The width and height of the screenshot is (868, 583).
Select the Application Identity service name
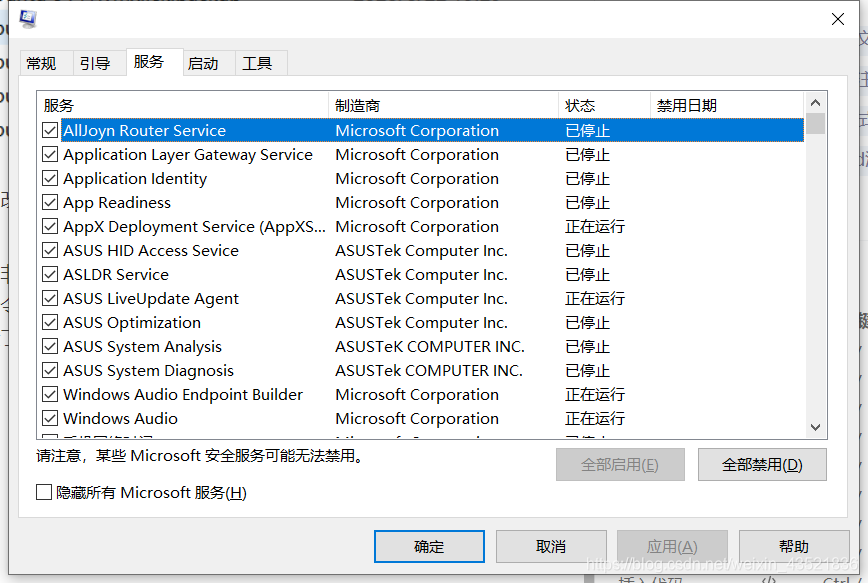click(135, 178)
